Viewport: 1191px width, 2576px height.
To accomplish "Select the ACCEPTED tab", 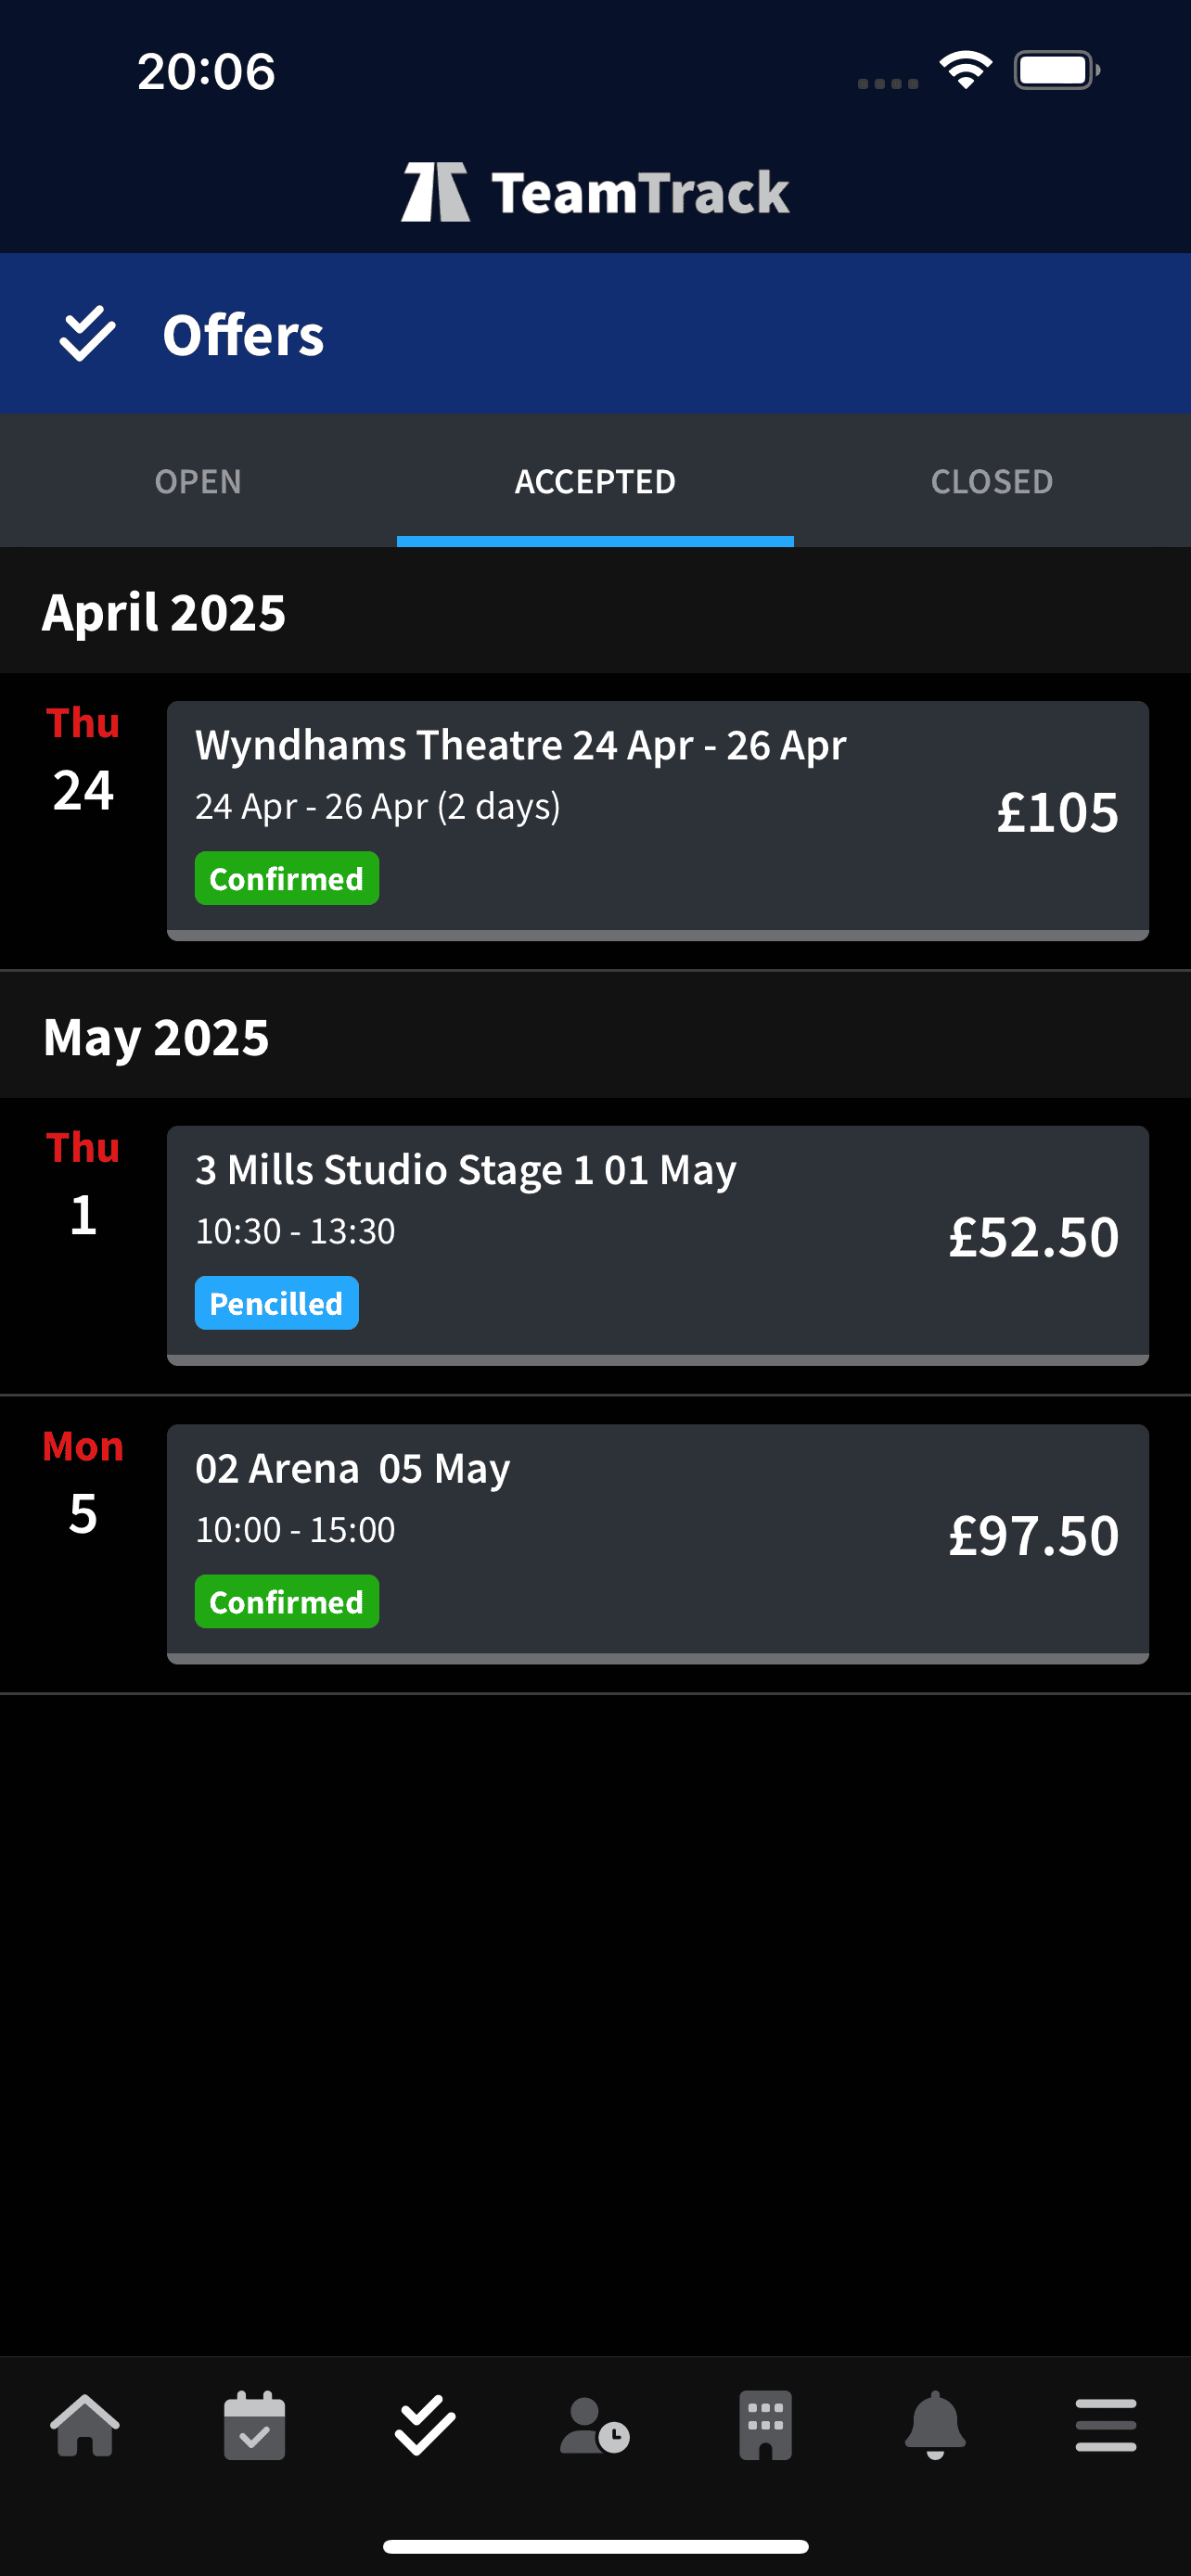I will (595, 481).
